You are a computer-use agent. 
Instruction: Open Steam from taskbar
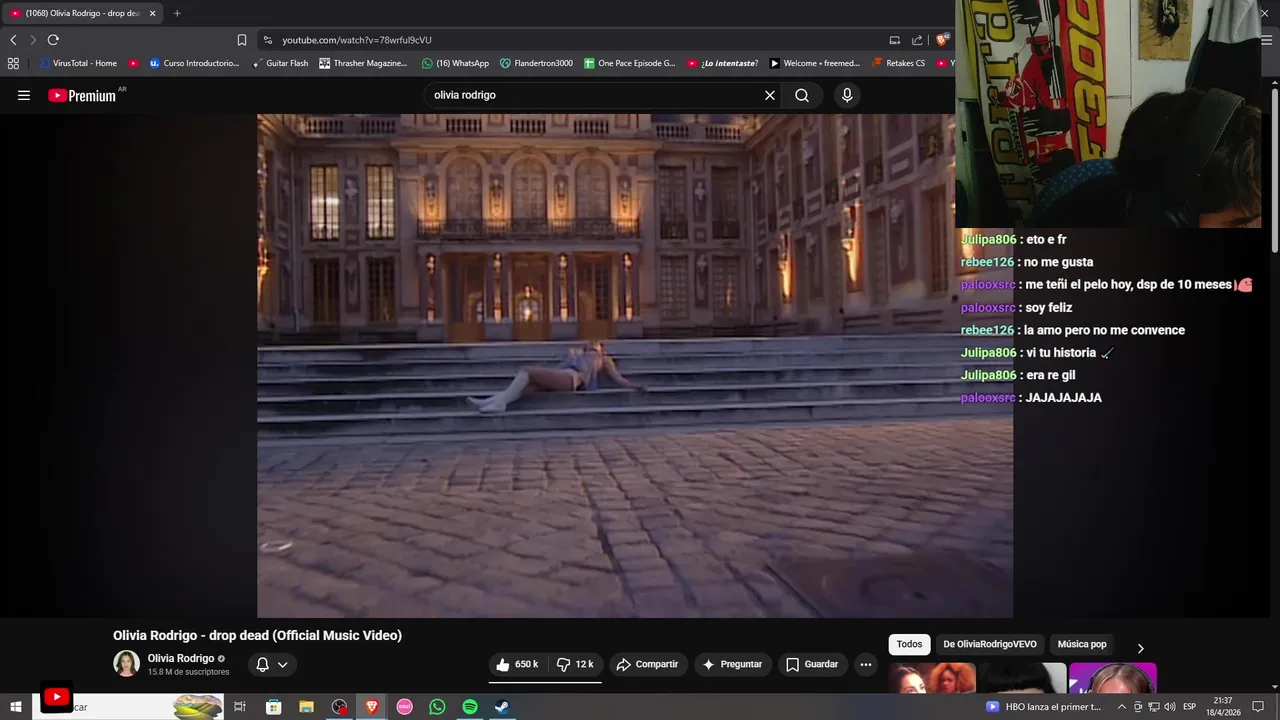pos(502,707)
